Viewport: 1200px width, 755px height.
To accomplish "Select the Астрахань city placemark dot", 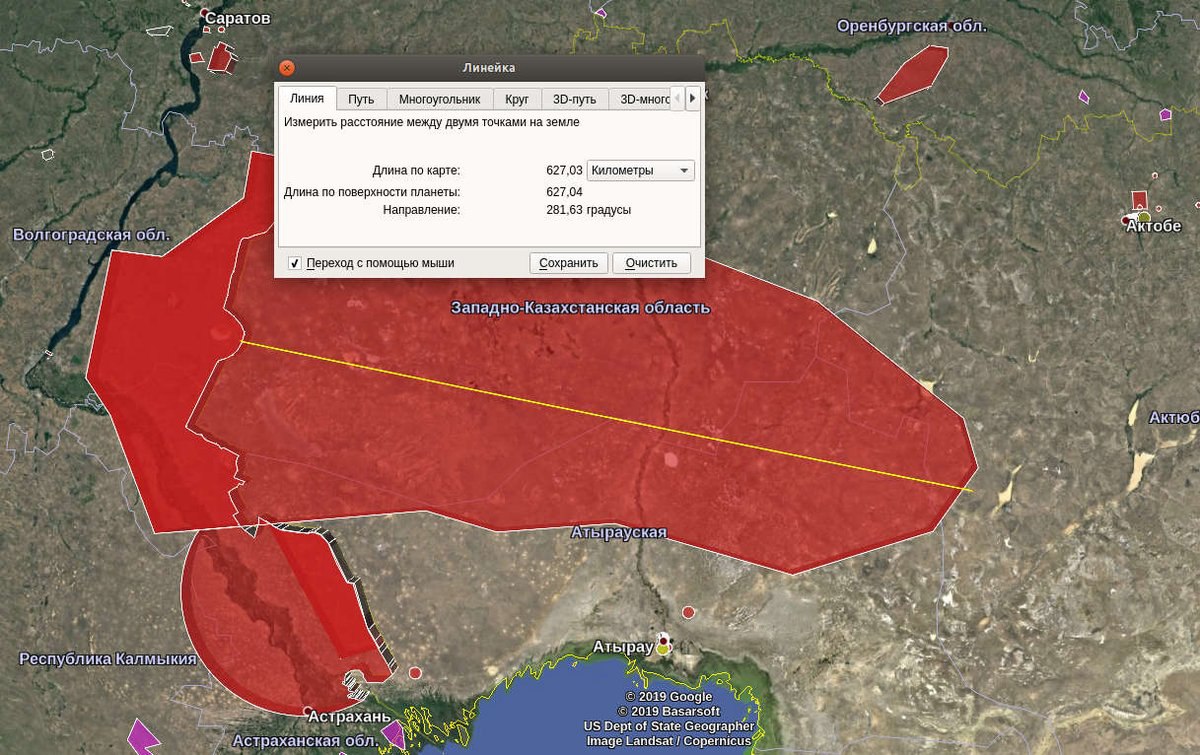I will (308, 711).
